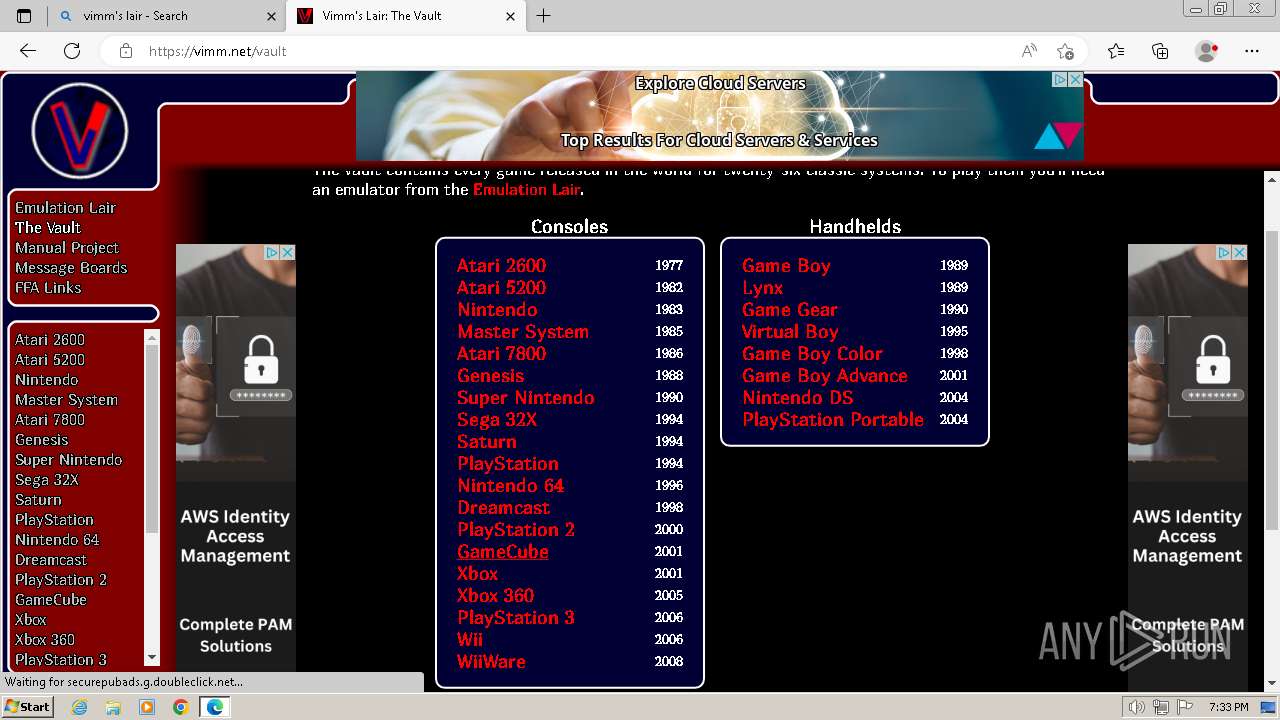Screen dimensions: 1280x720
Task: Select Saturn in left sidebar list
Action: [x=38, y=500]
